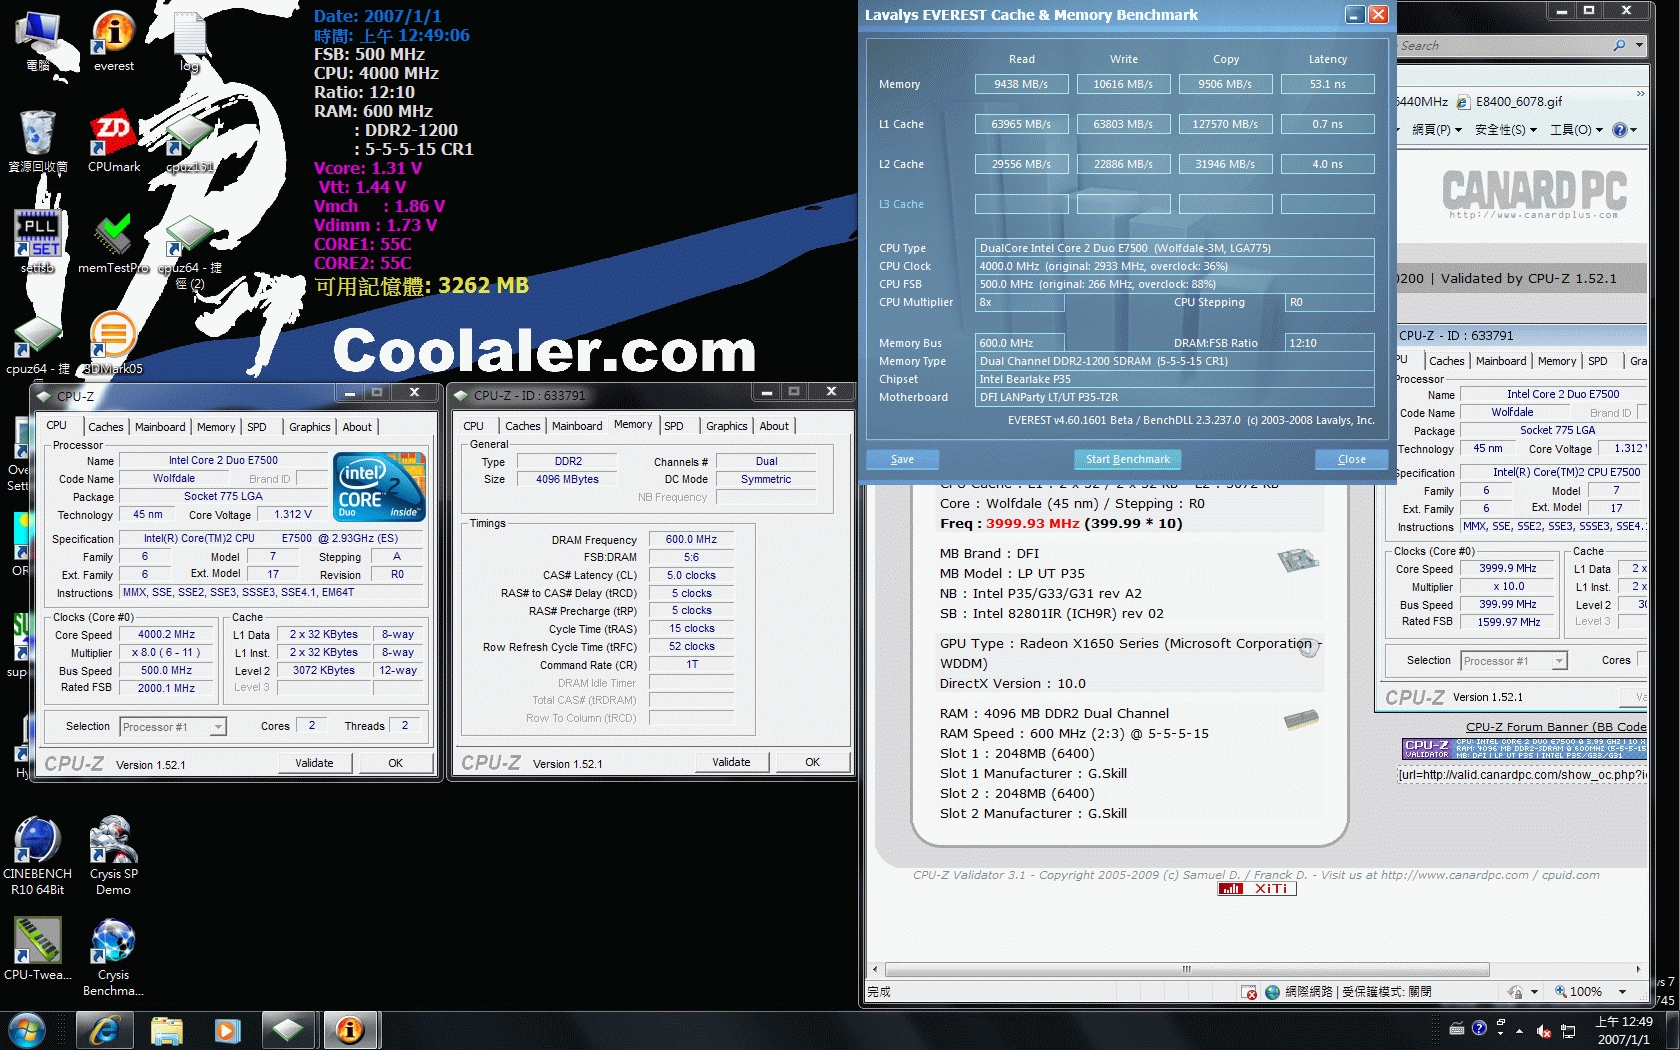Switch to EVEREST via taskbar icon
The height and width of the screenshot is (1050, 1680).
pos(350,1030)
